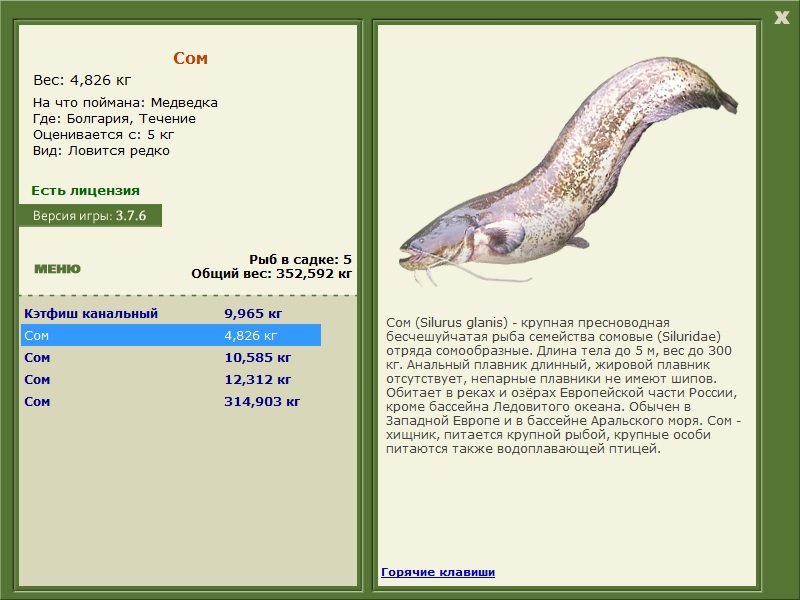Open the Горячие клавиши link
Image resolution: width=800 pixels, height=600 pixels.
coord(438,572)
